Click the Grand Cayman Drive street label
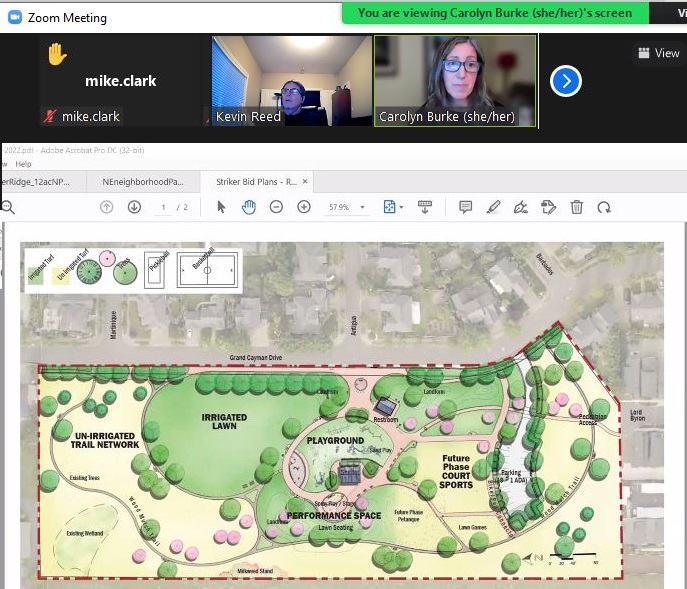 [x=256, y=358]
